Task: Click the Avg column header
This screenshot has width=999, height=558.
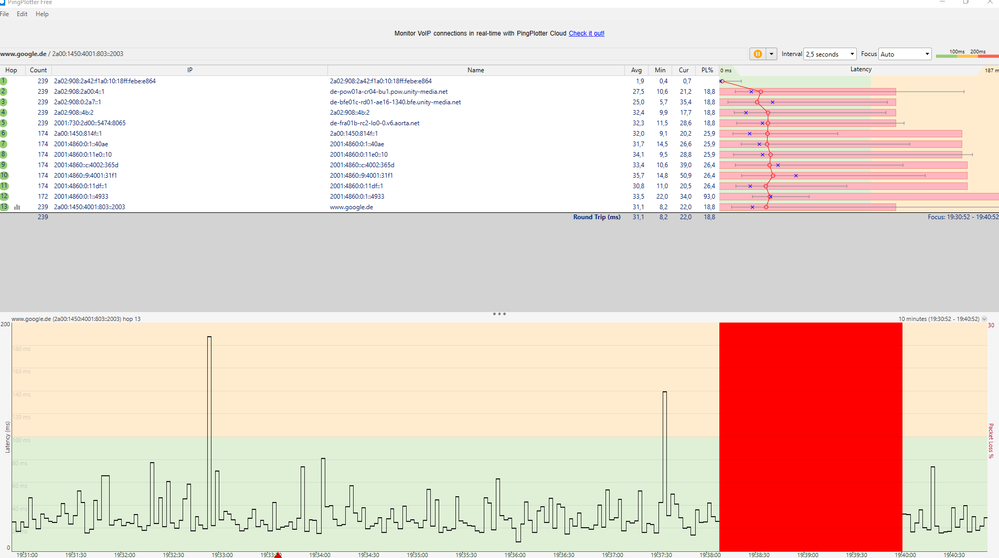Action: (636, 70)
